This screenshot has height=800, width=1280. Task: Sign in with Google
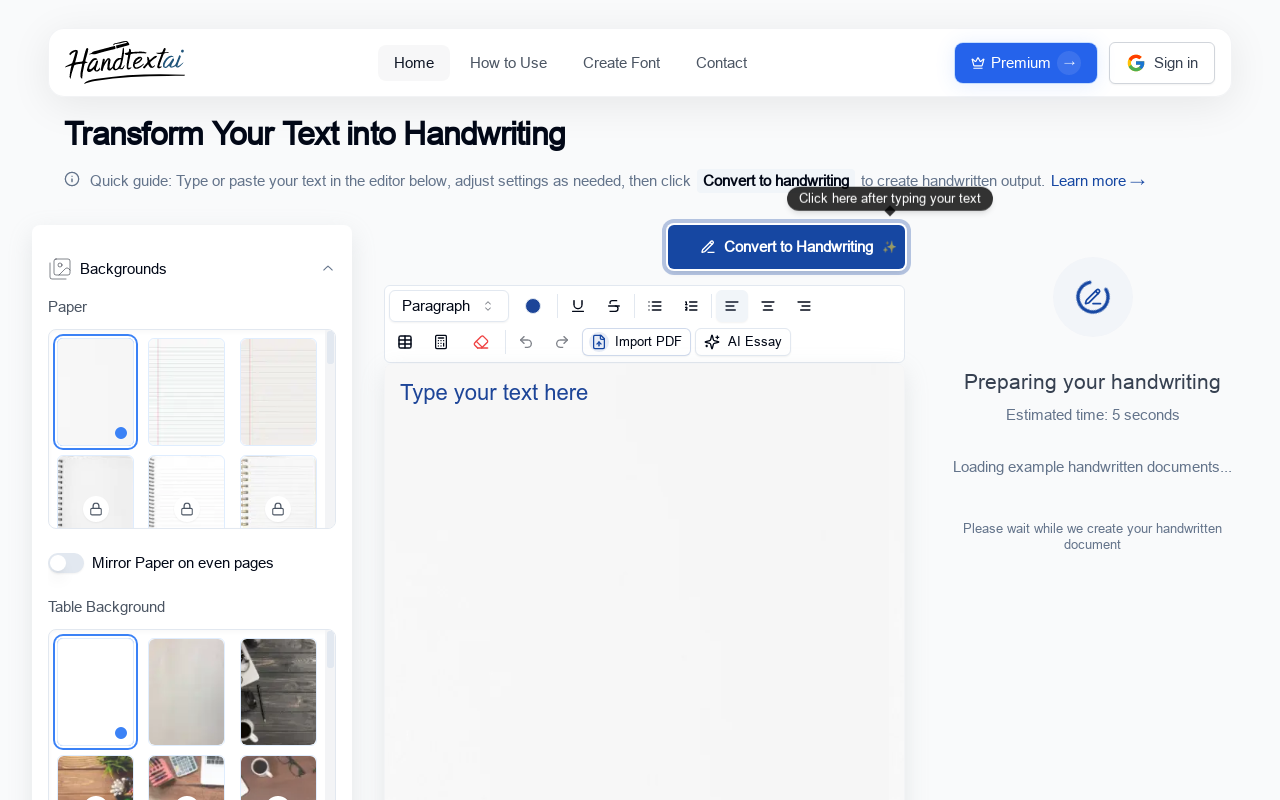1162,63
